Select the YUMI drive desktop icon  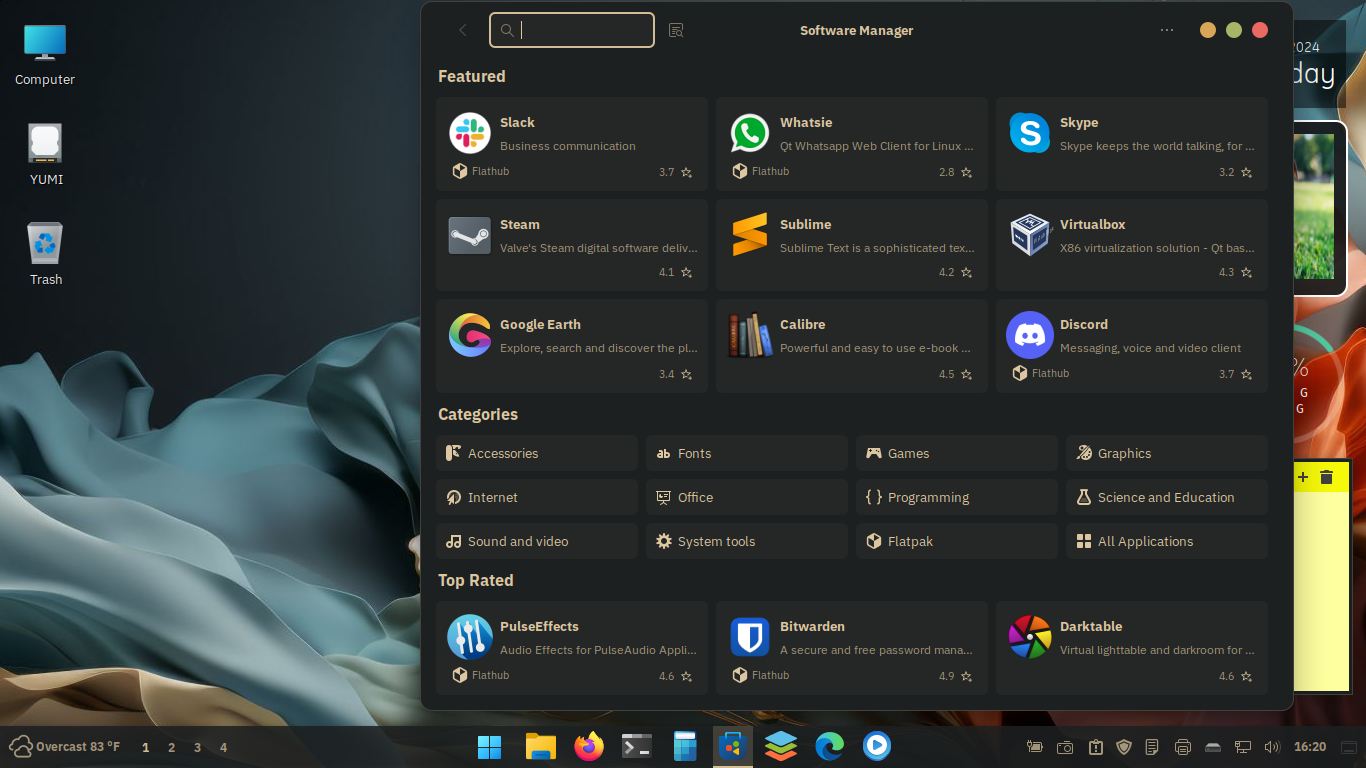[x=45, y=154]
